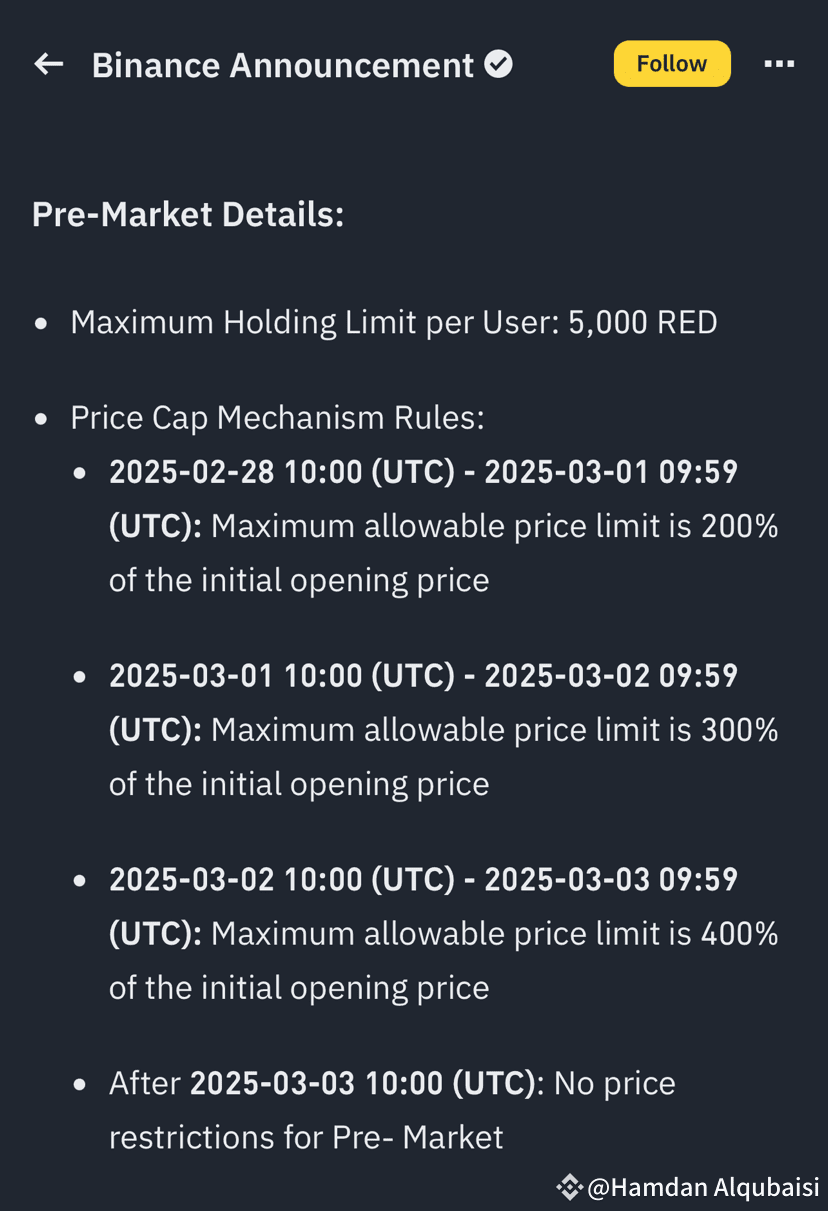Viewport: 828px width, 1211px height.
Task: Select the Pre-Market Details heading
Action: click(188, 214)
